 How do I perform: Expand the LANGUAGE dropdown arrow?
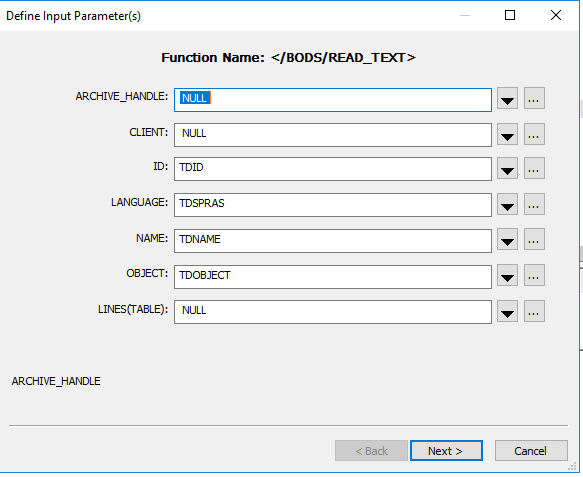click(x=508, y=204)
